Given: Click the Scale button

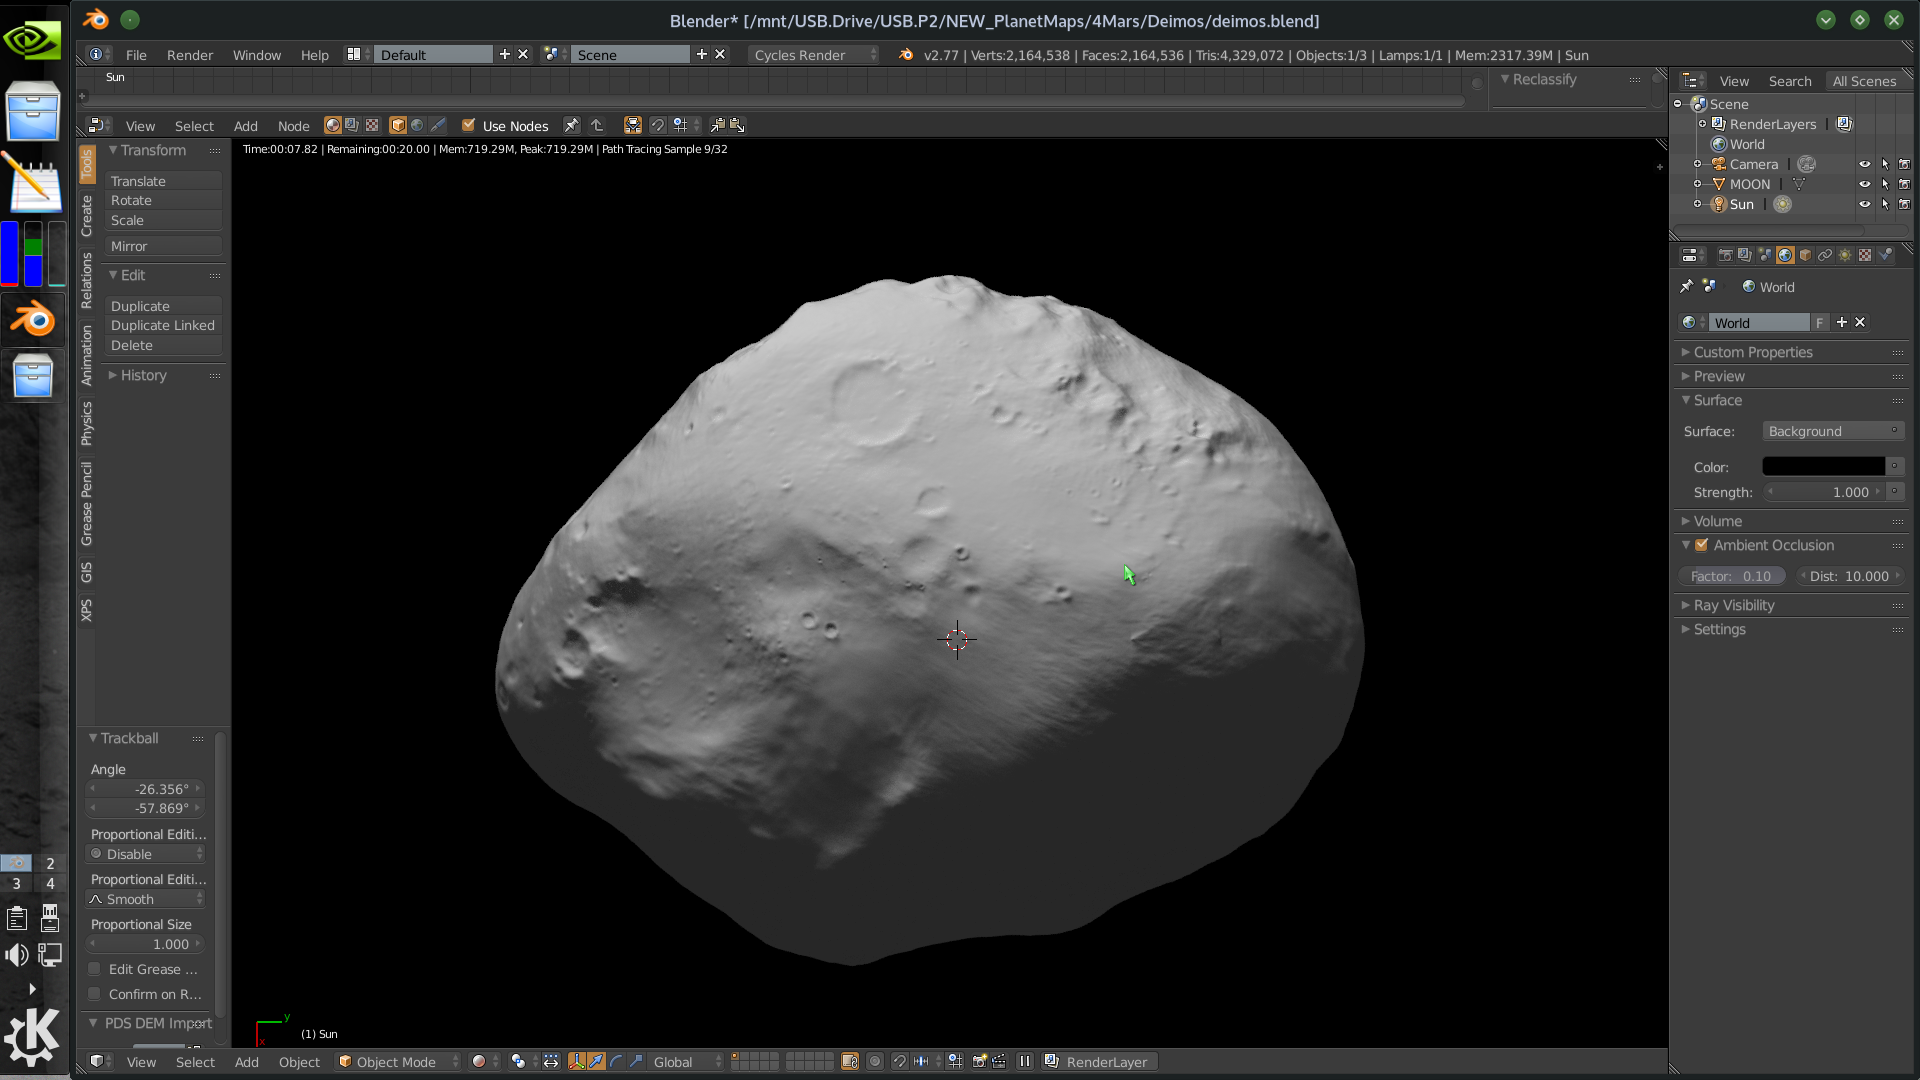Looking at the screenshot, I should [163, 220].
